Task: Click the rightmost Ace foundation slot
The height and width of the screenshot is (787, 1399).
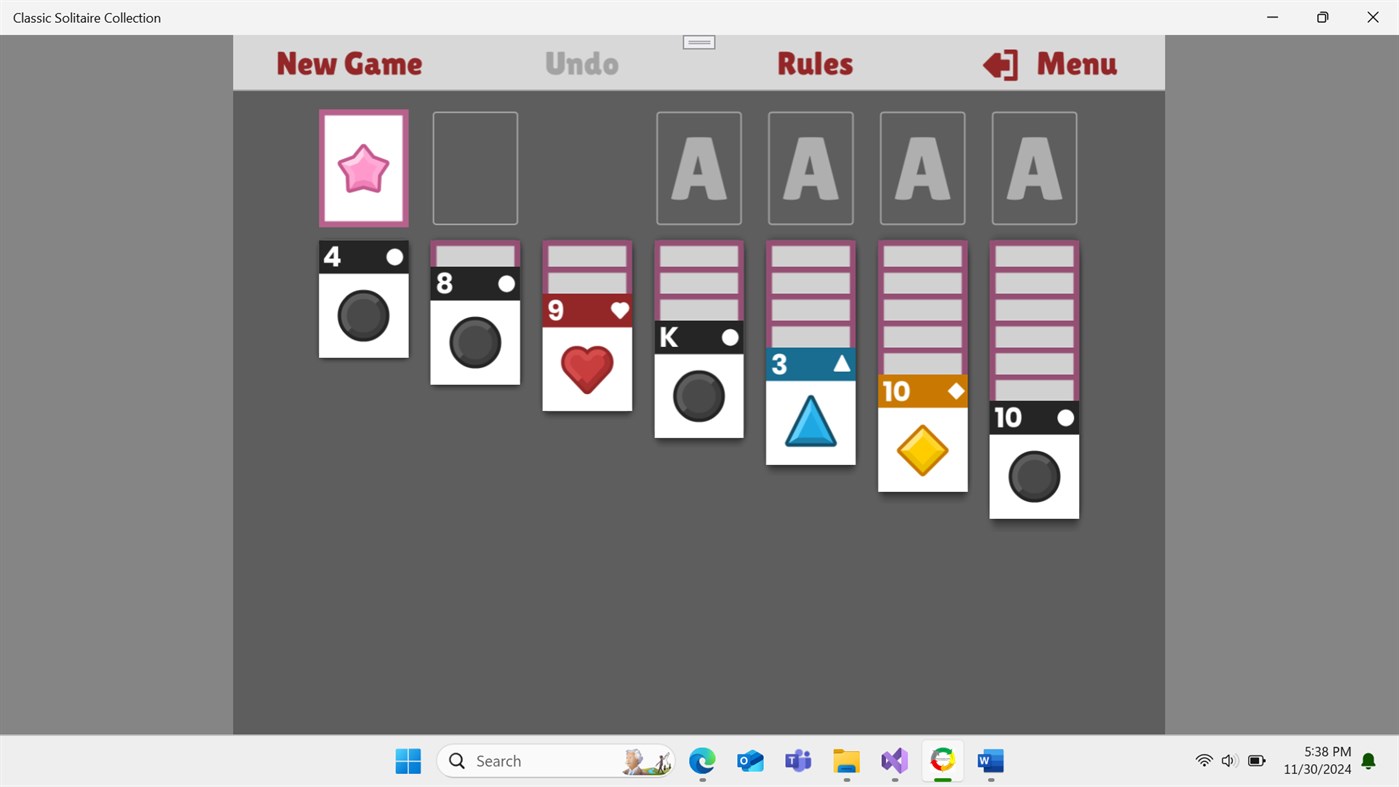Action: [1033, 167]
